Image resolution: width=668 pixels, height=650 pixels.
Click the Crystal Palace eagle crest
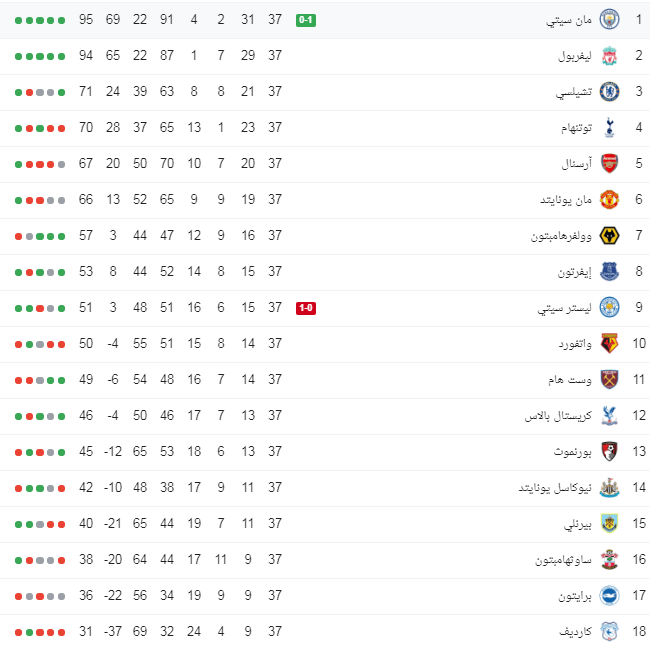(609, 416)
